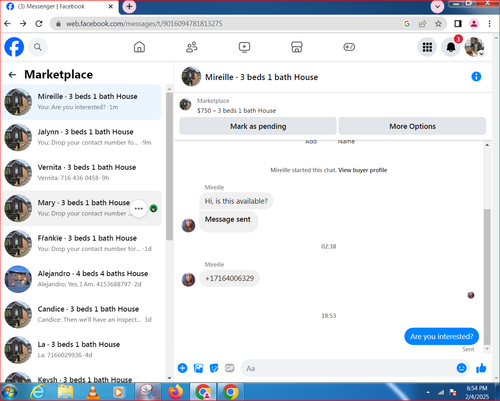The width and height of the screenshot is (500, 401).
Task: Open Chrome profile avatar
Action: click(474, 24)
